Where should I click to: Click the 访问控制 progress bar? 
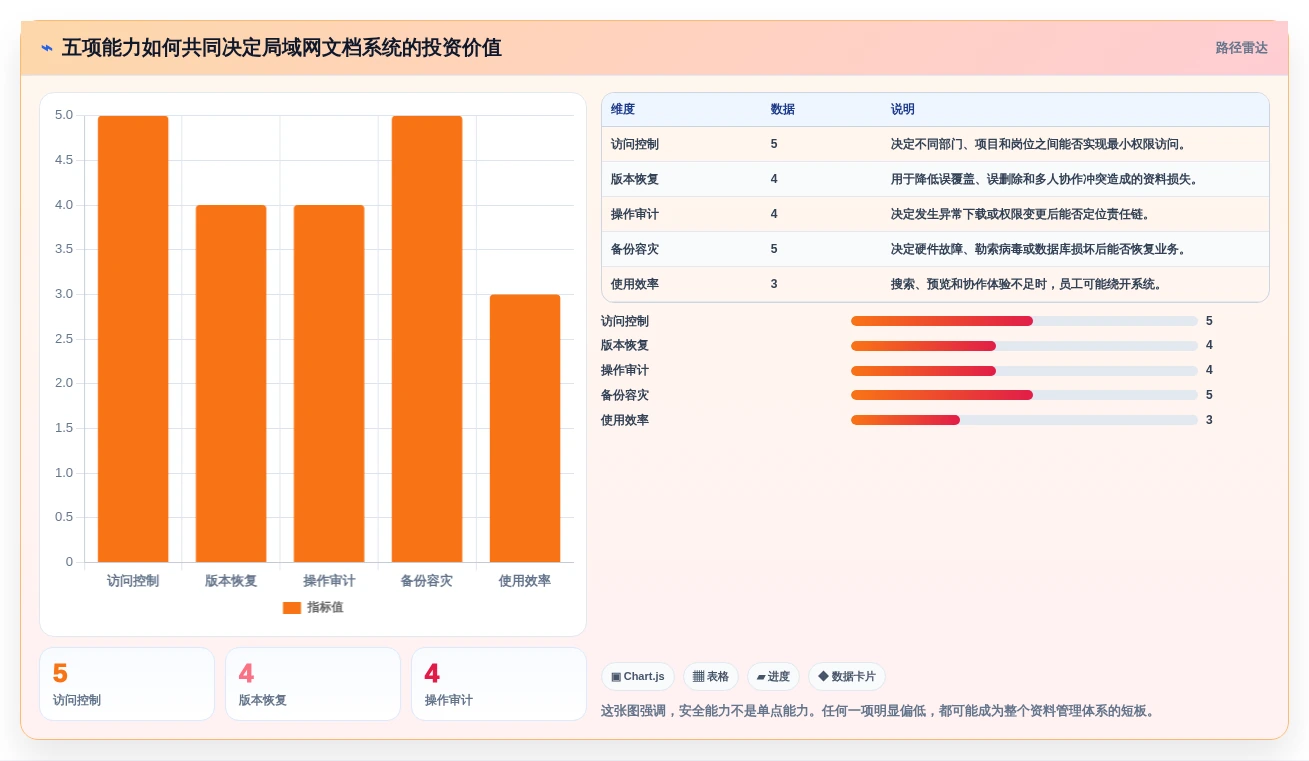pos(1024,321)
